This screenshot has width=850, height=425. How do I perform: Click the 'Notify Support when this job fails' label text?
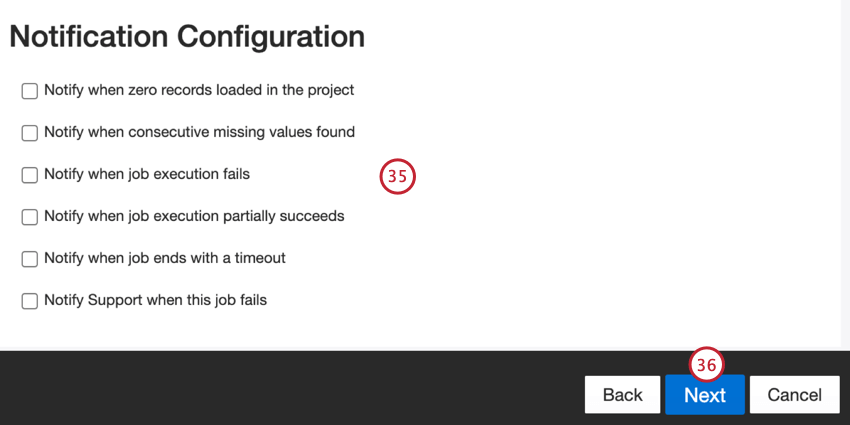[155, 300]
